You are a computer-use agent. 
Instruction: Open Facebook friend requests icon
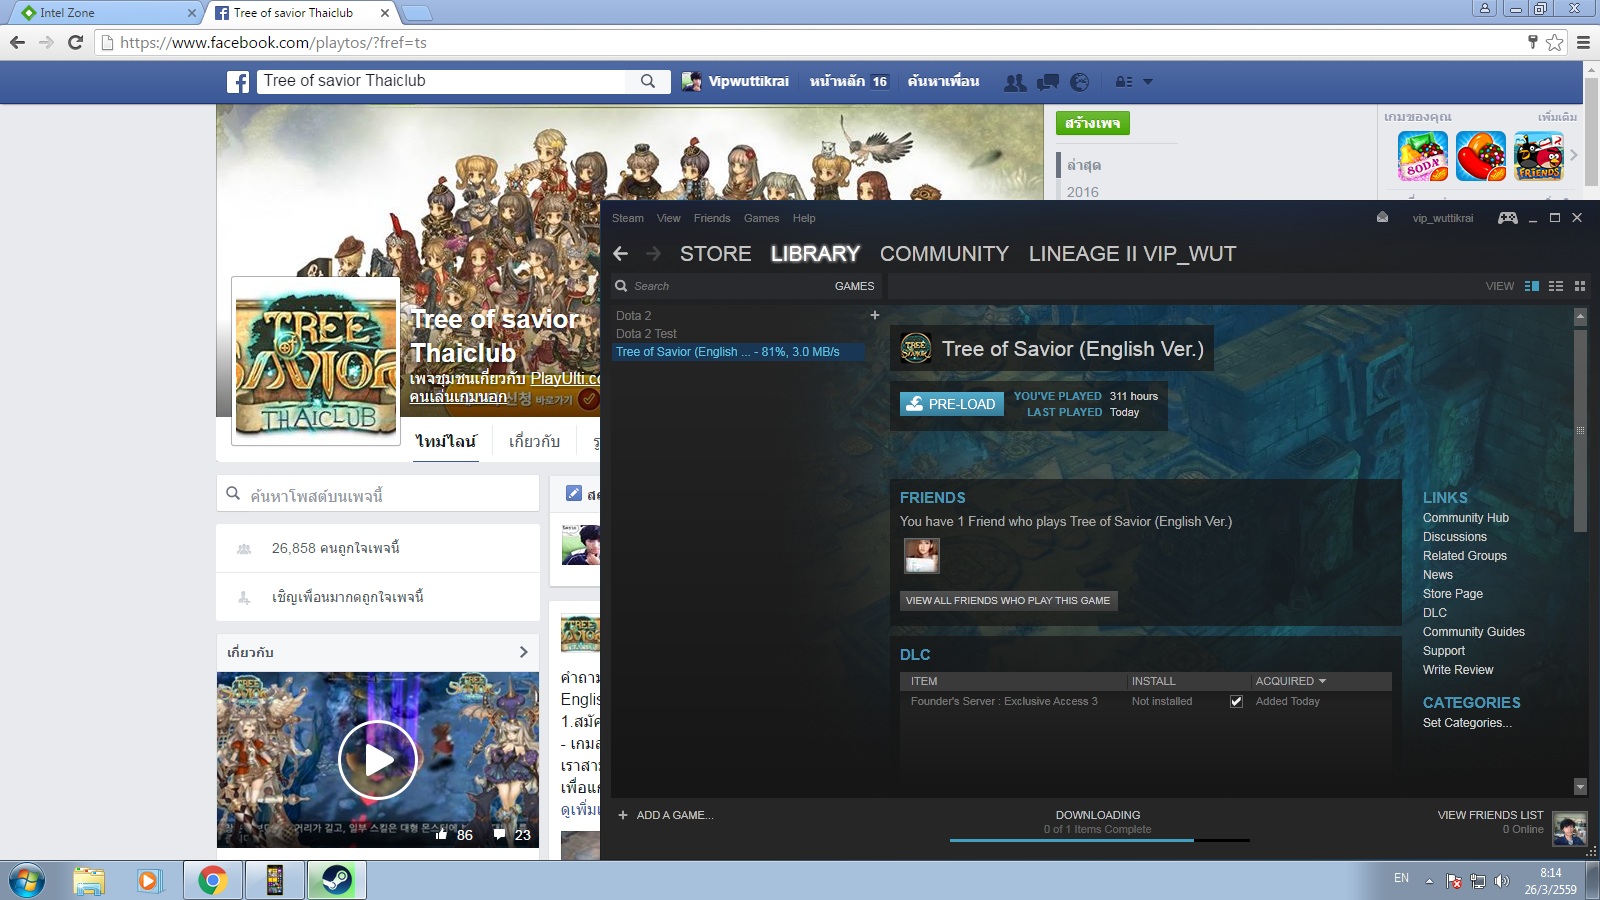point(1015,82)
